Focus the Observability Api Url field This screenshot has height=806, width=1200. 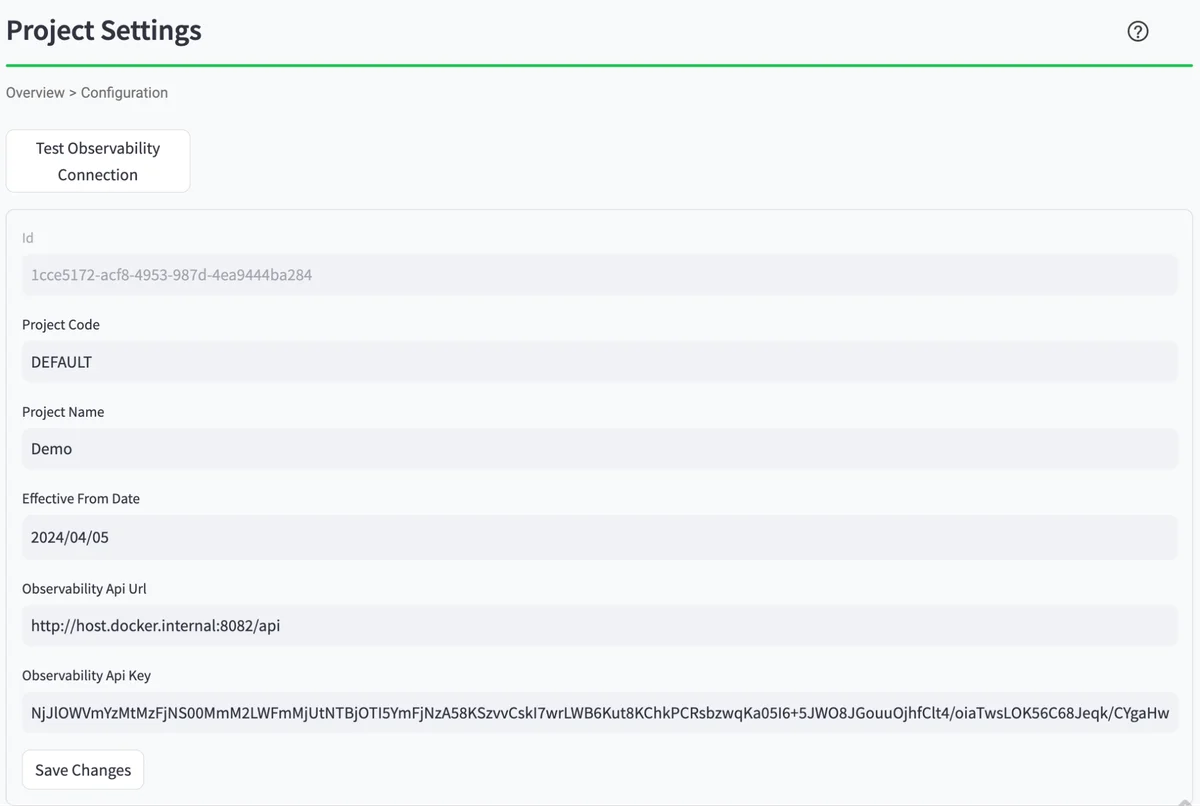click(x=600, y=625)
